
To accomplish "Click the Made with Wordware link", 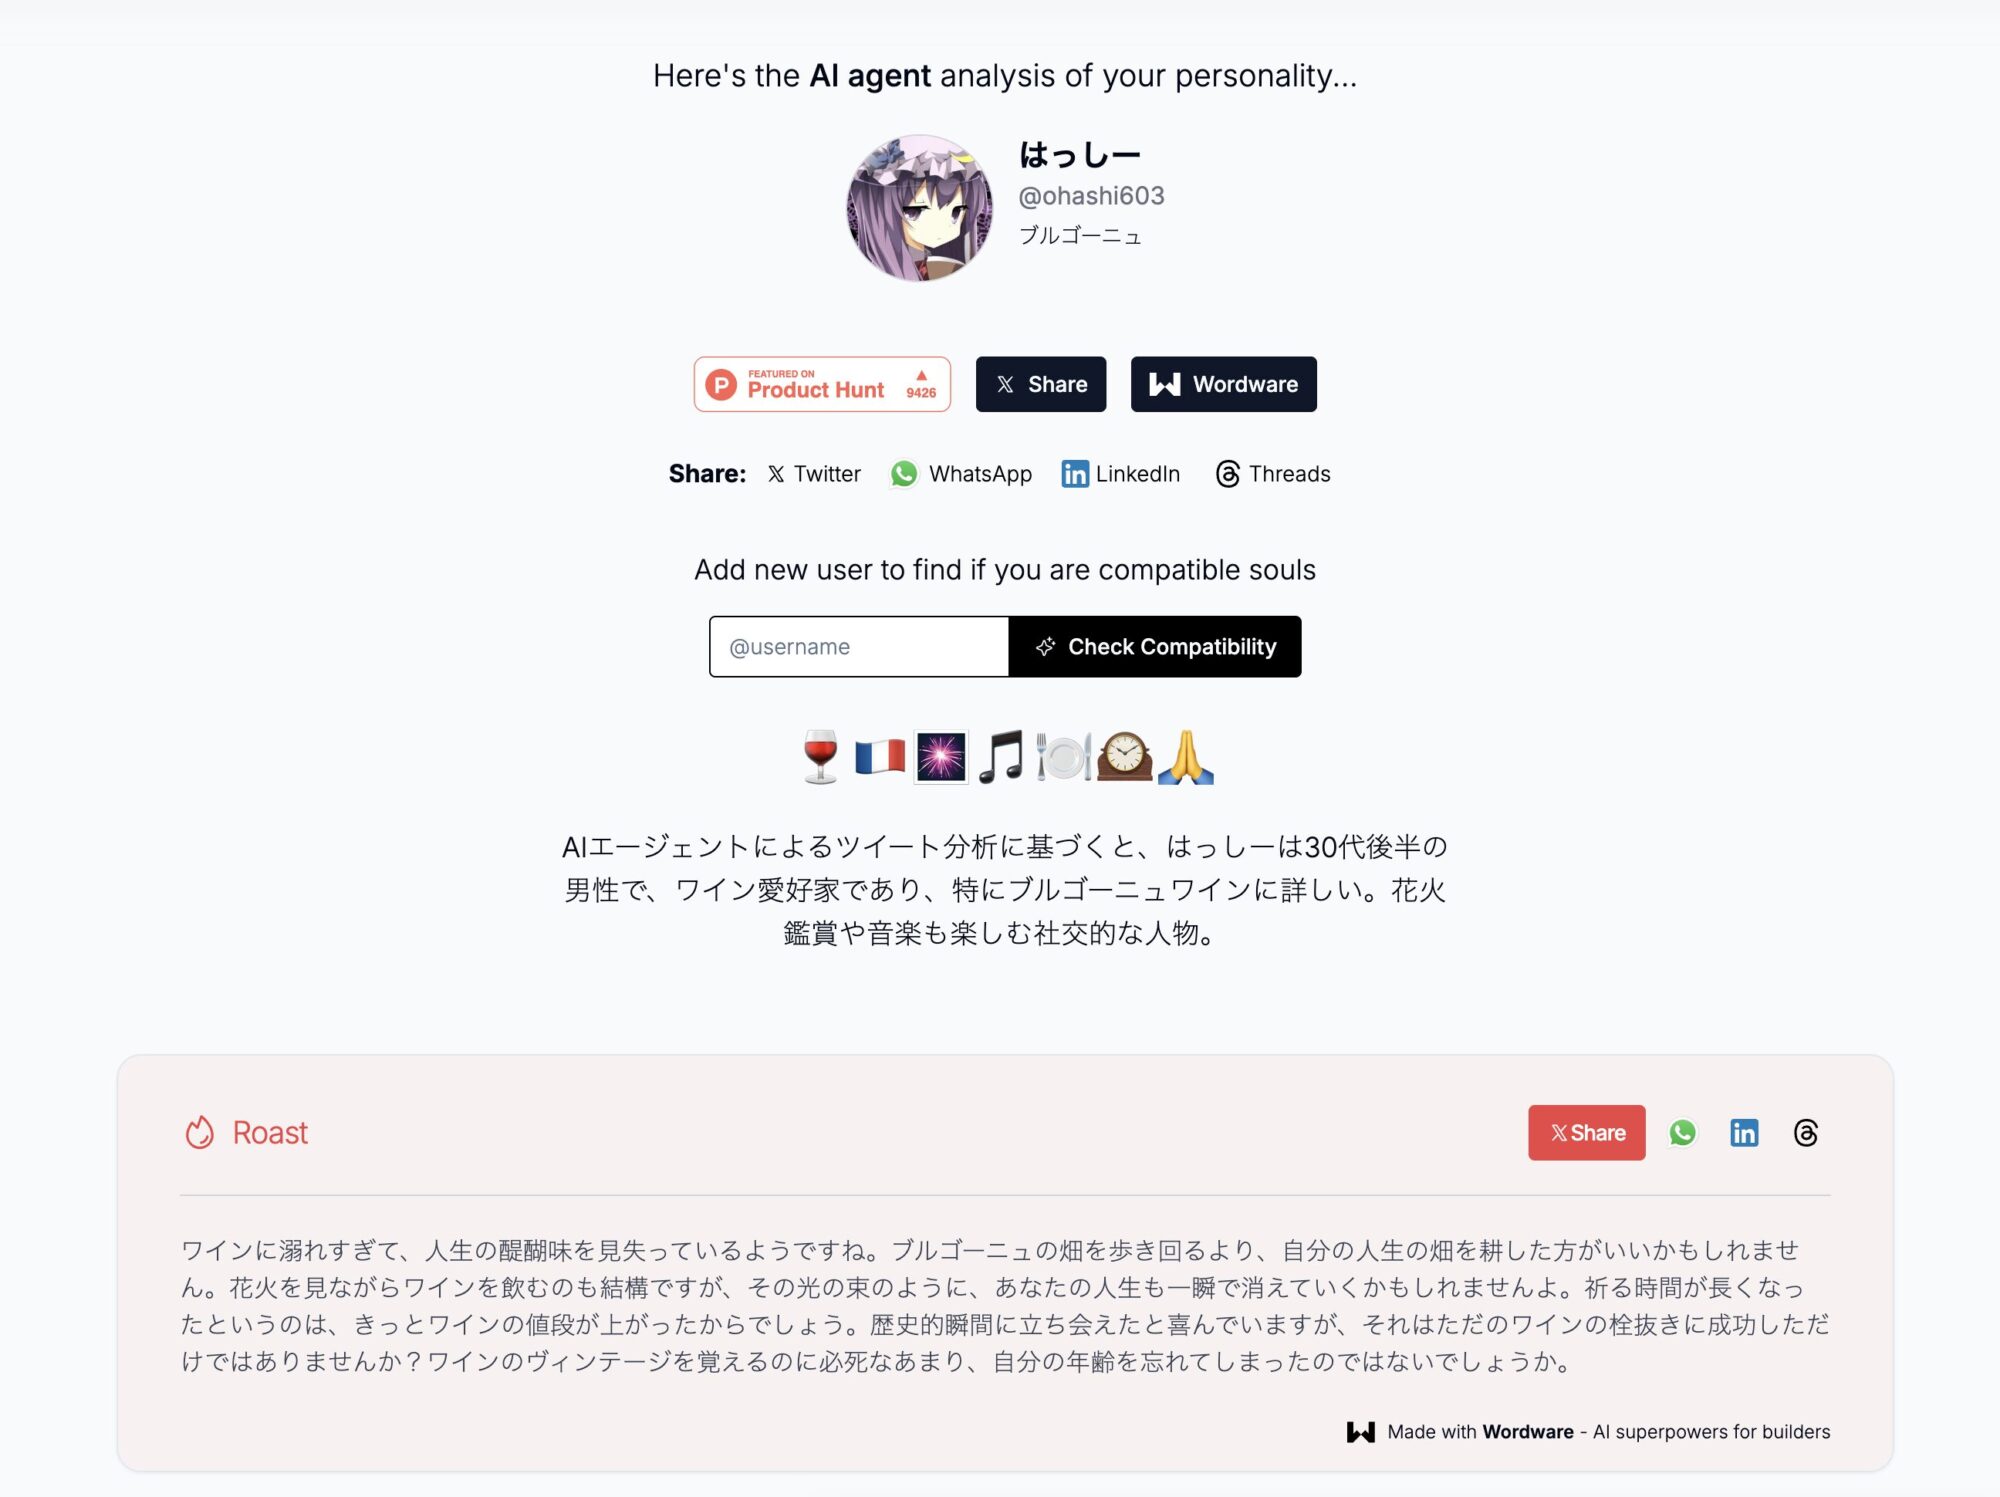I will pyautogui.click(x=1588, y=1432).
